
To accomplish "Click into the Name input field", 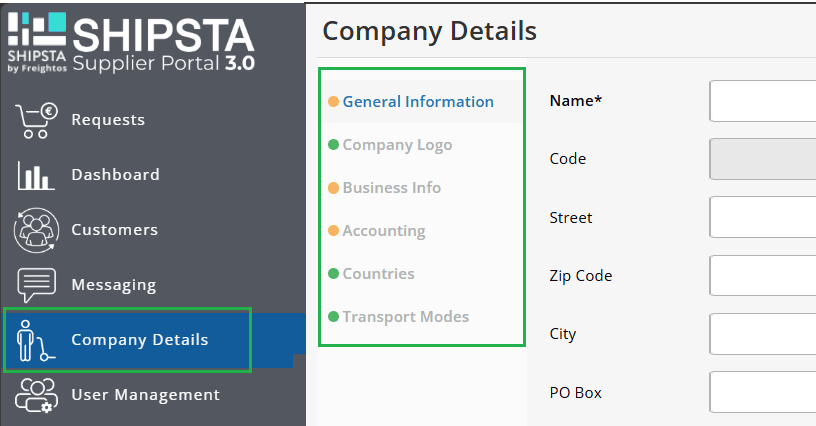I will (762, 101).
